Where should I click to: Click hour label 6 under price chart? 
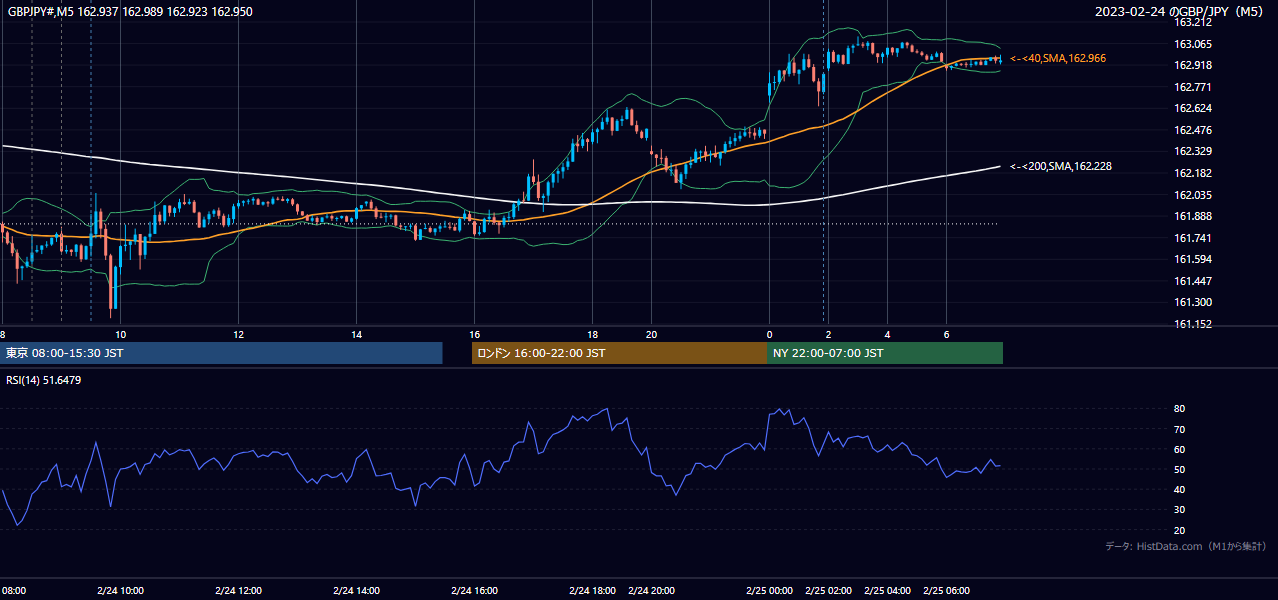coord(946,335)
